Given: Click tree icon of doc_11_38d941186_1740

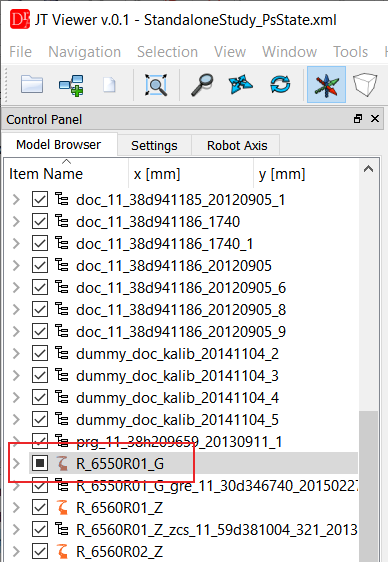Looking at the screenshot, I should click(62, 221).
